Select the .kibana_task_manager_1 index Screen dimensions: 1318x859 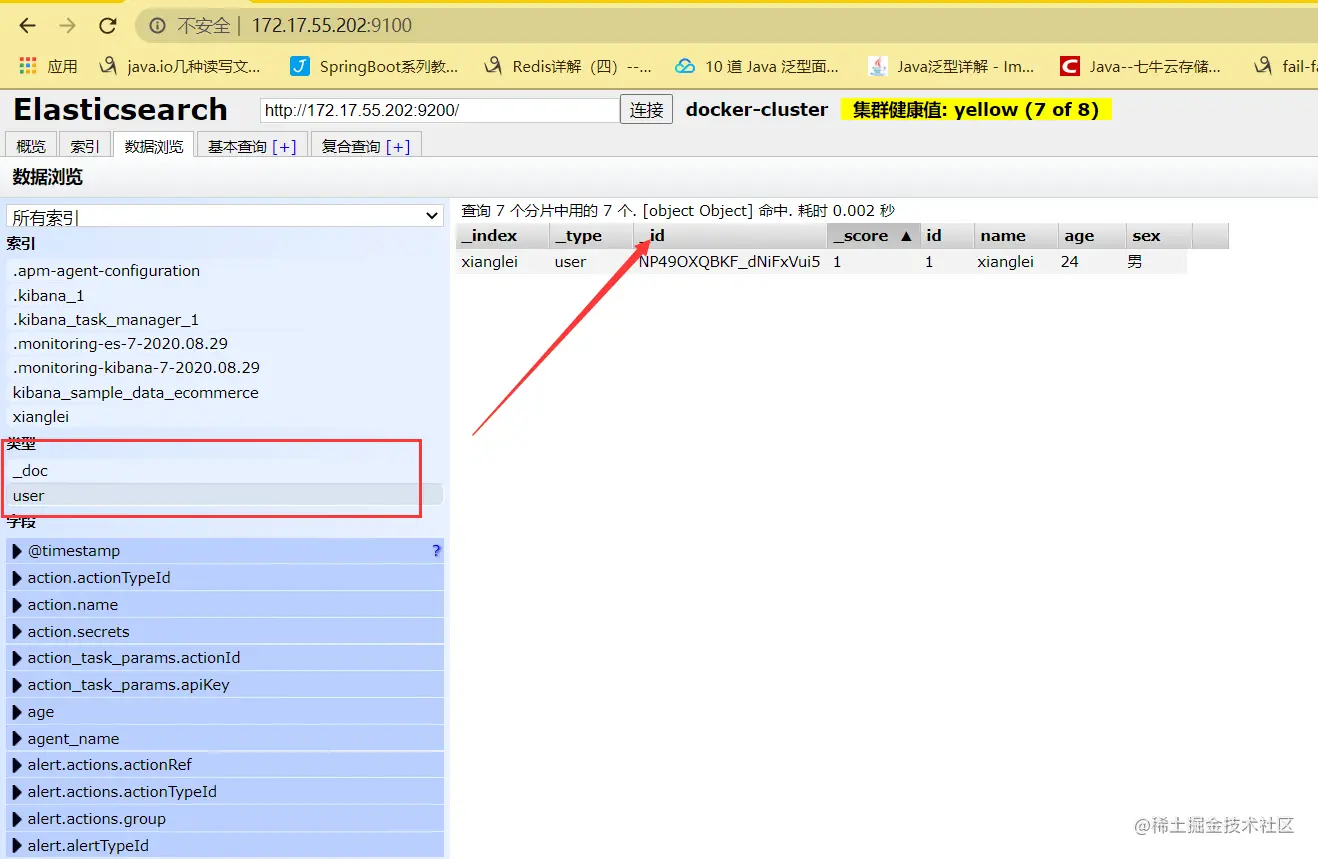(x=225, y=320)
